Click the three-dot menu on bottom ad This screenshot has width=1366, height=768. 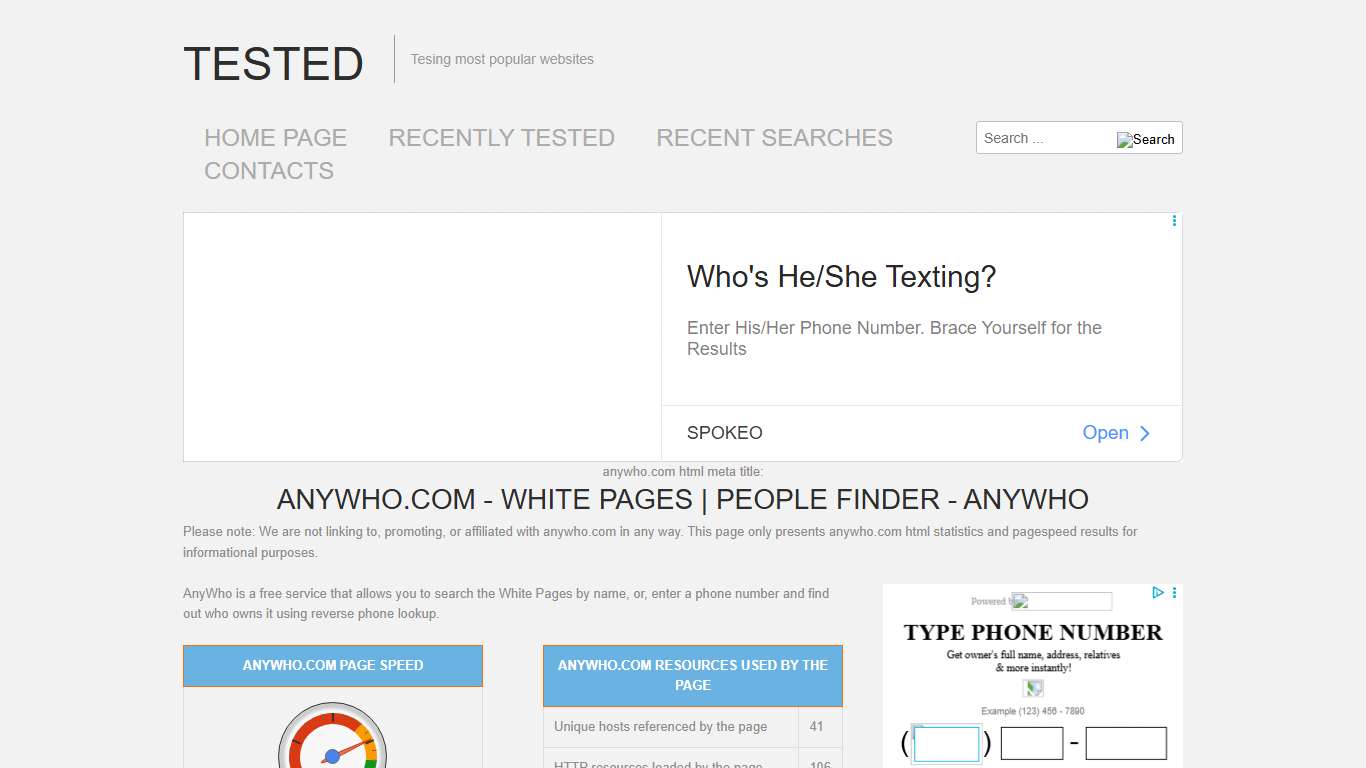[1173, 592]
